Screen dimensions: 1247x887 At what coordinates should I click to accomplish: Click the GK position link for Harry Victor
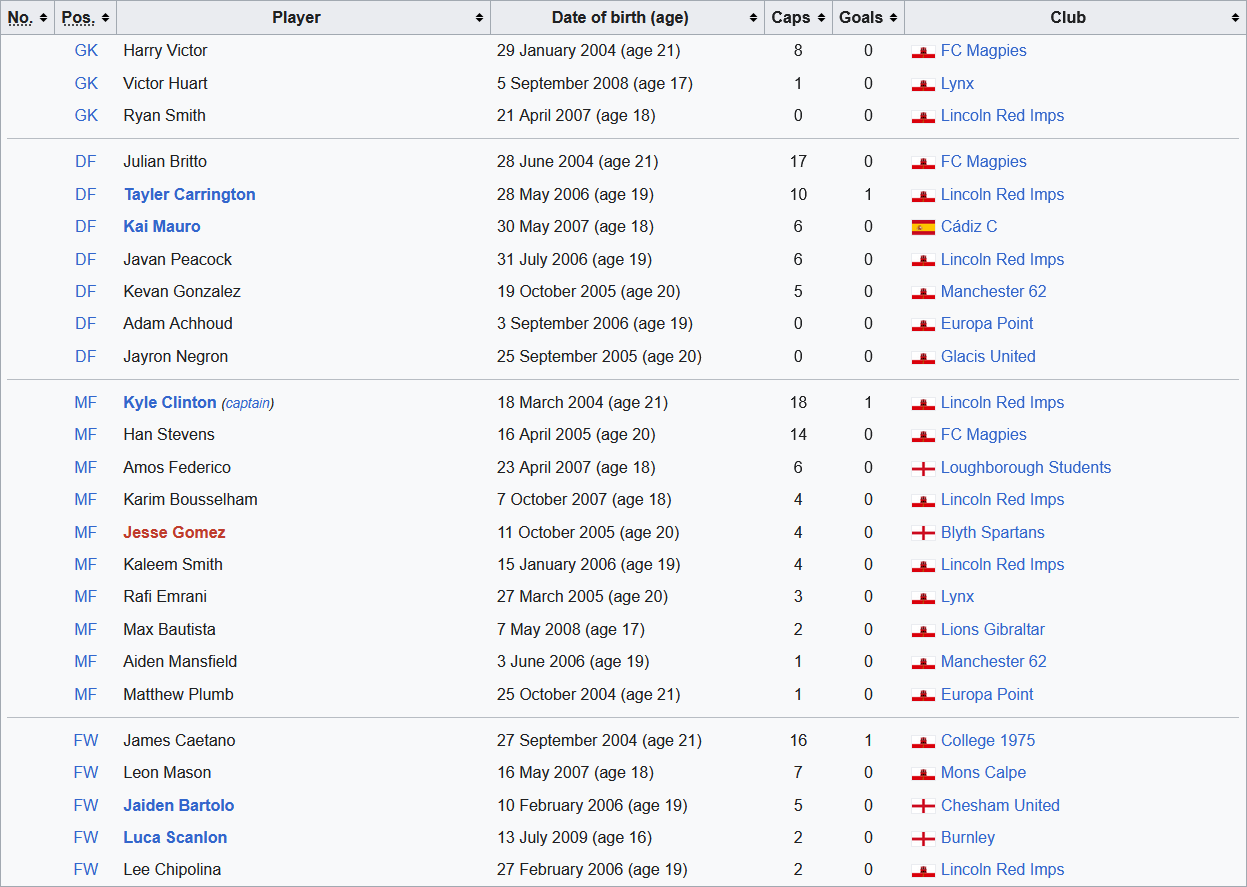click(86, 51)
